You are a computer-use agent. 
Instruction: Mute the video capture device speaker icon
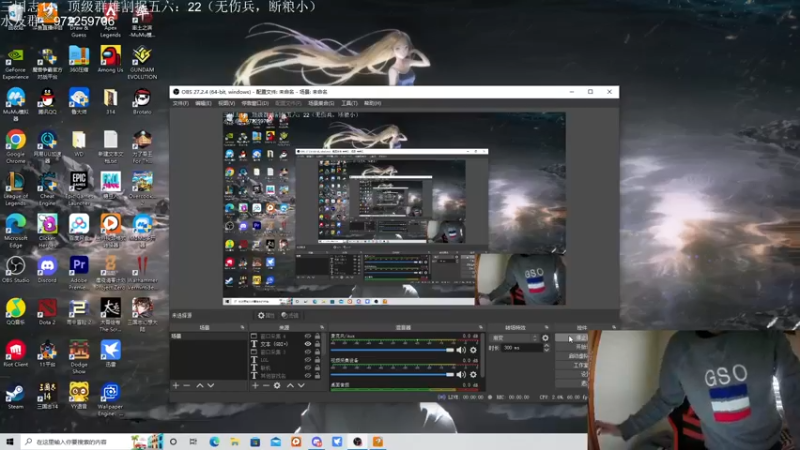pyautogui.click(x=461, y=374)
